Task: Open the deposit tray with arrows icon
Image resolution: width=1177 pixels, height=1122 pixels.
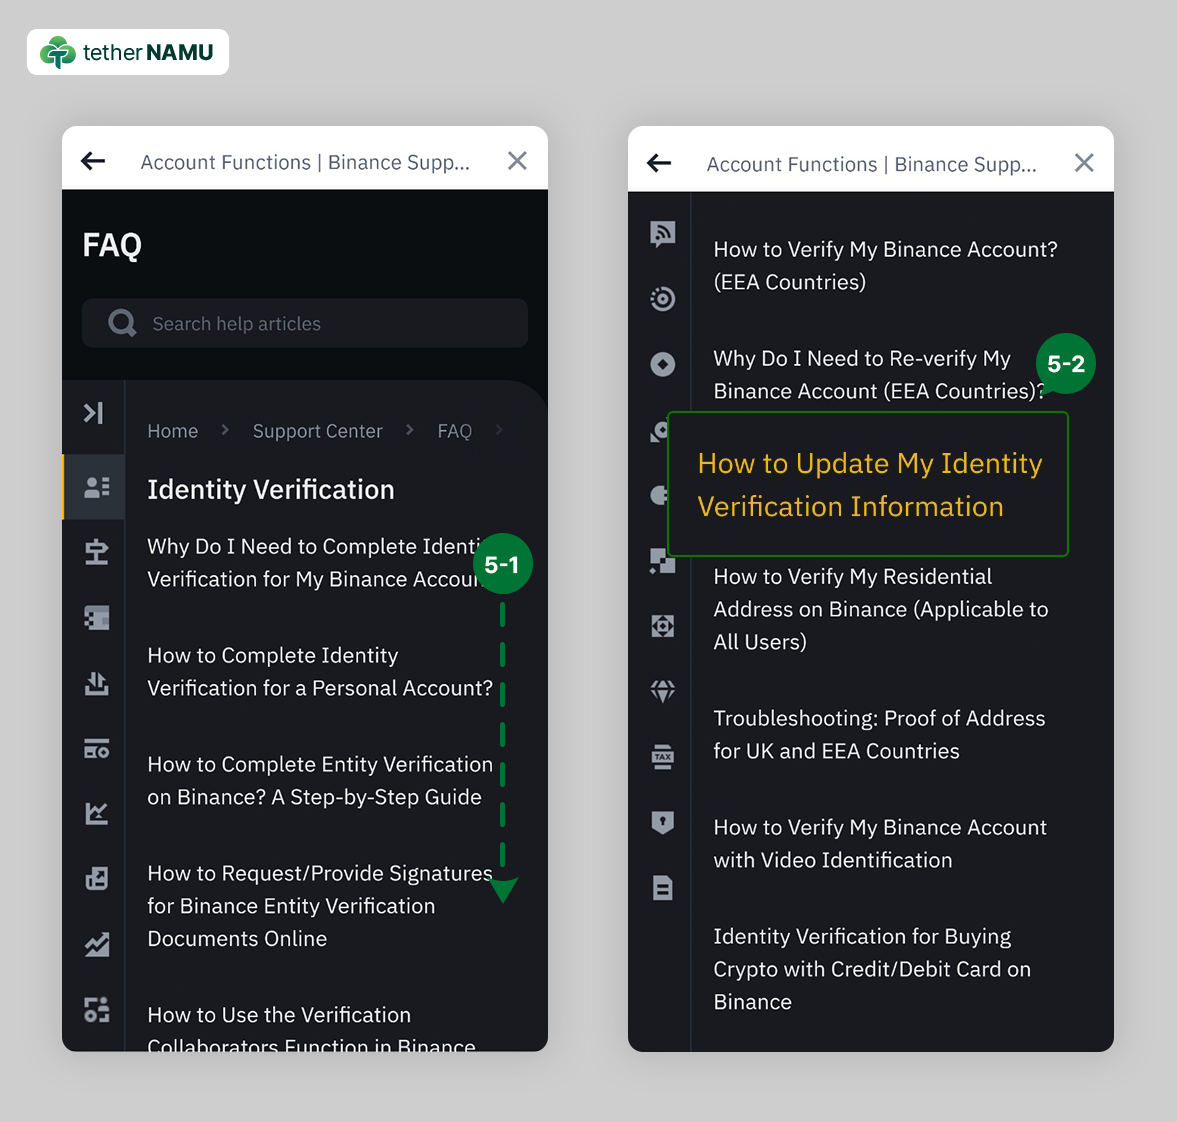Action: pos(96,683)
